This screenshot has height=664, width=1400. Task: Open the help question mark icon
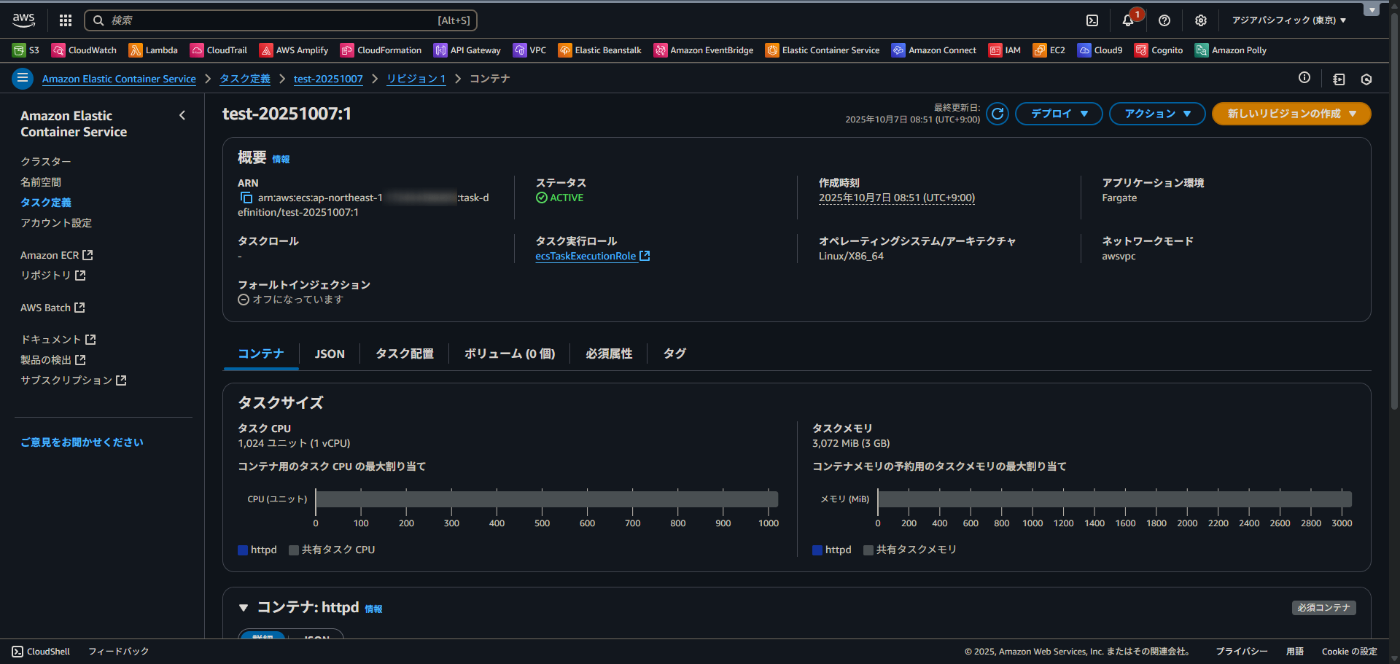pos(1164,20)
